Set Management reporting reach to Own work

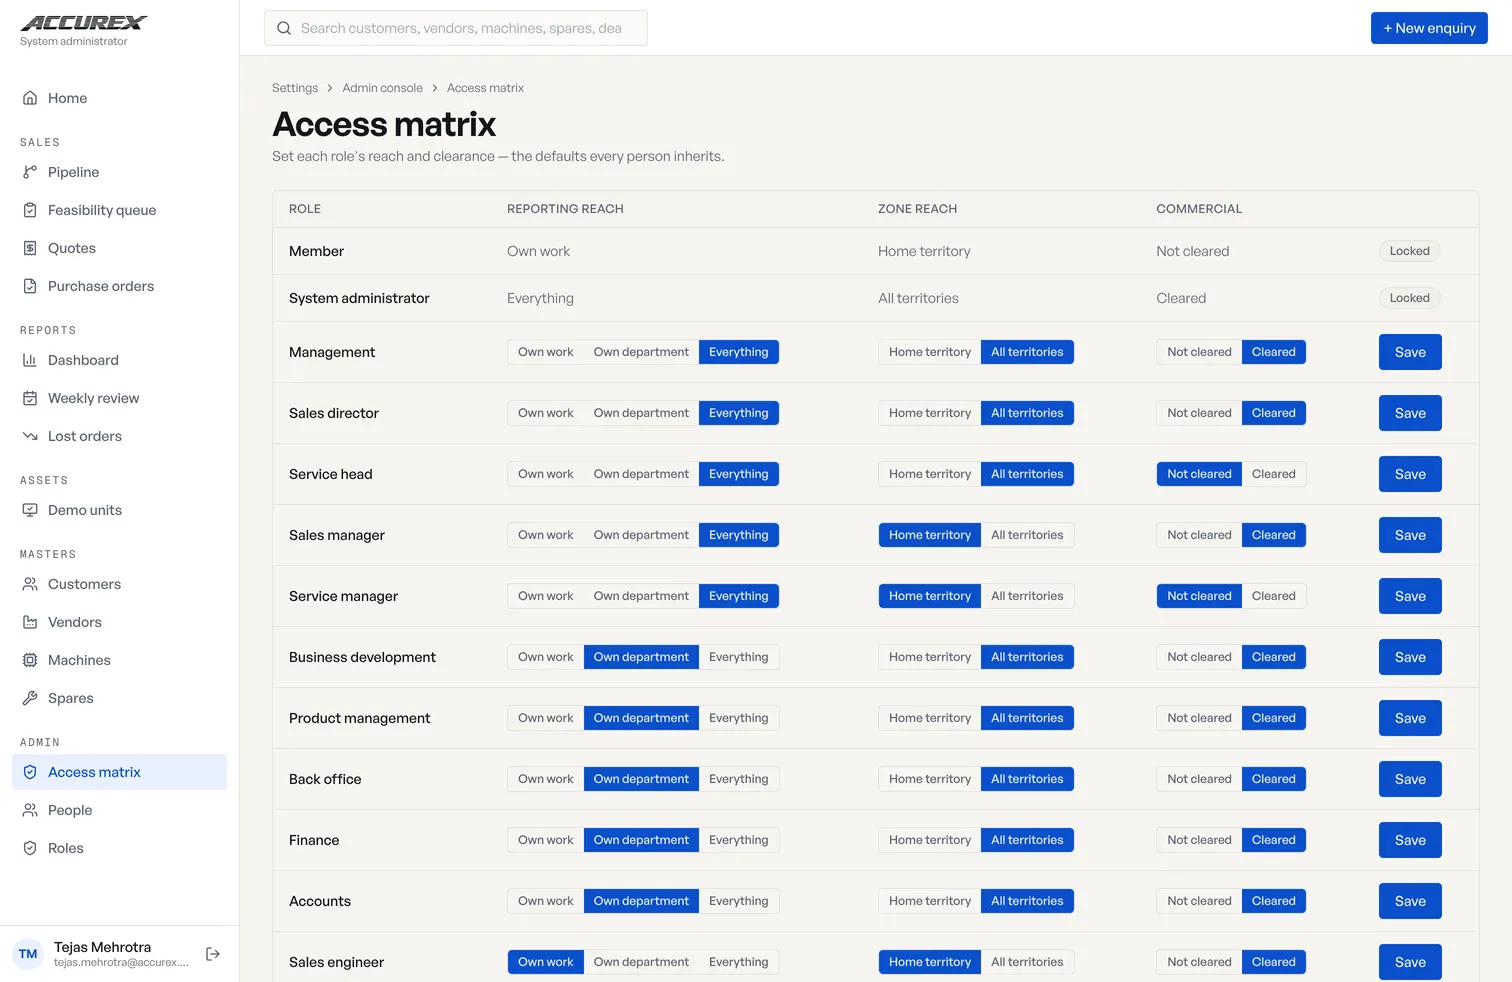(x=546, y=352)
